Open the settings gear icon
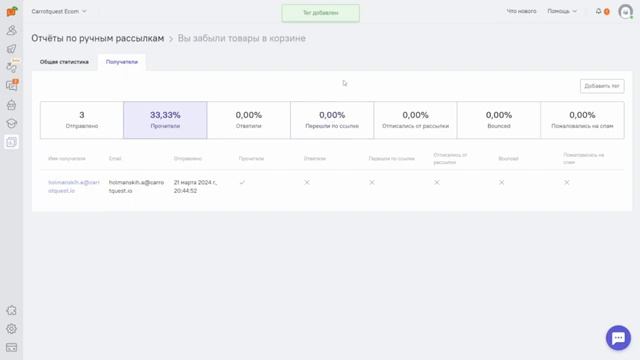This screenshot has height=360, width=640. click(x=11, y=329)
